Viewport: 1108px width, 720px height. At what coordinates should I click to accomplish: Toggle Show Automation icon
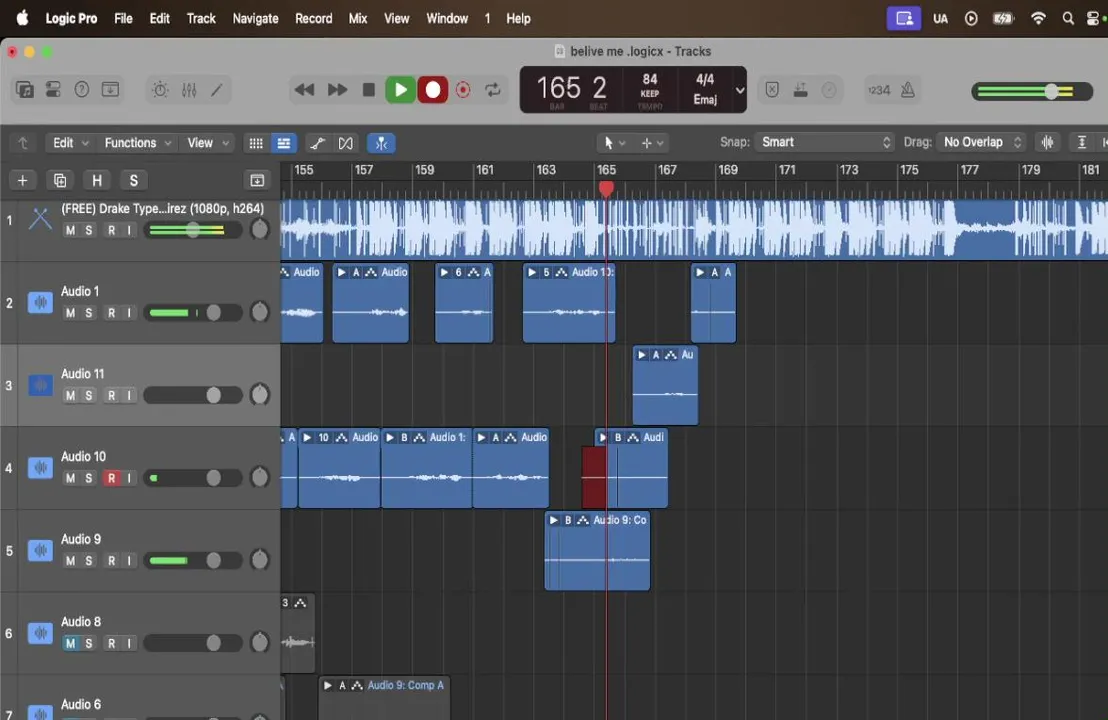[x=318, y=143]
